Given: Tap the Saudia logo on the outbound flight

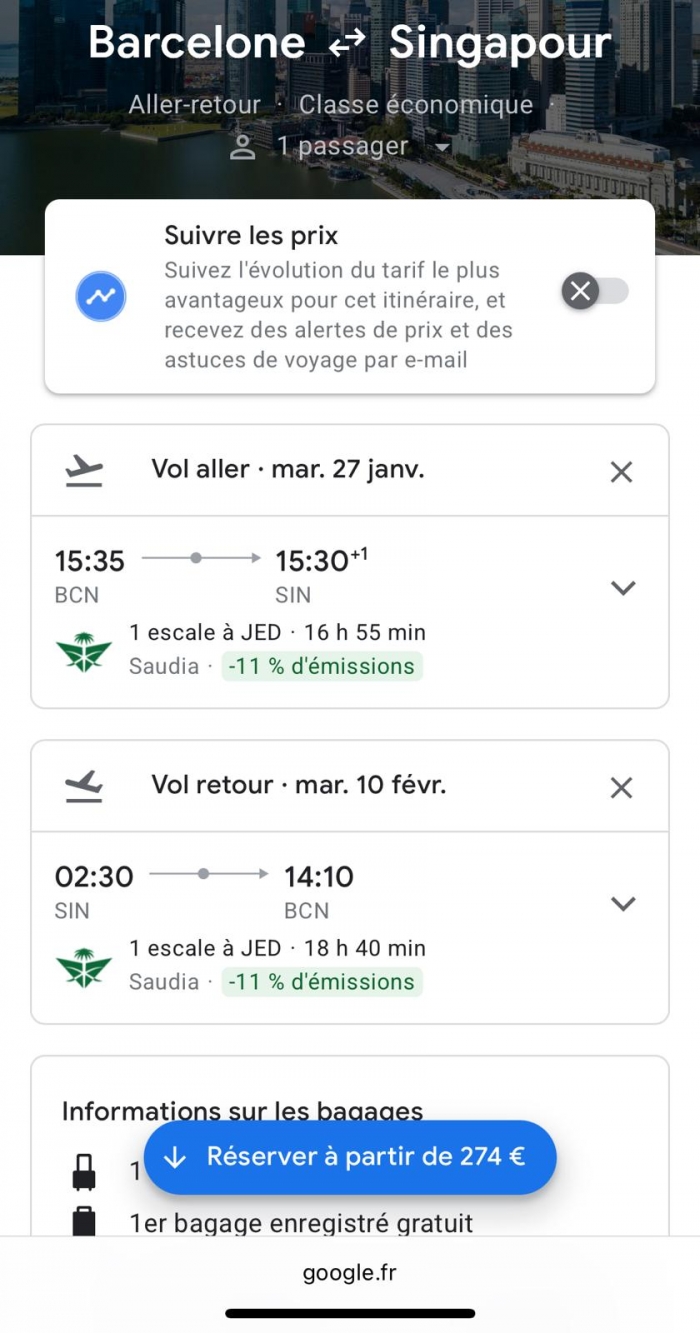Looking at the screenshot, I should click(x=84, y=651).
